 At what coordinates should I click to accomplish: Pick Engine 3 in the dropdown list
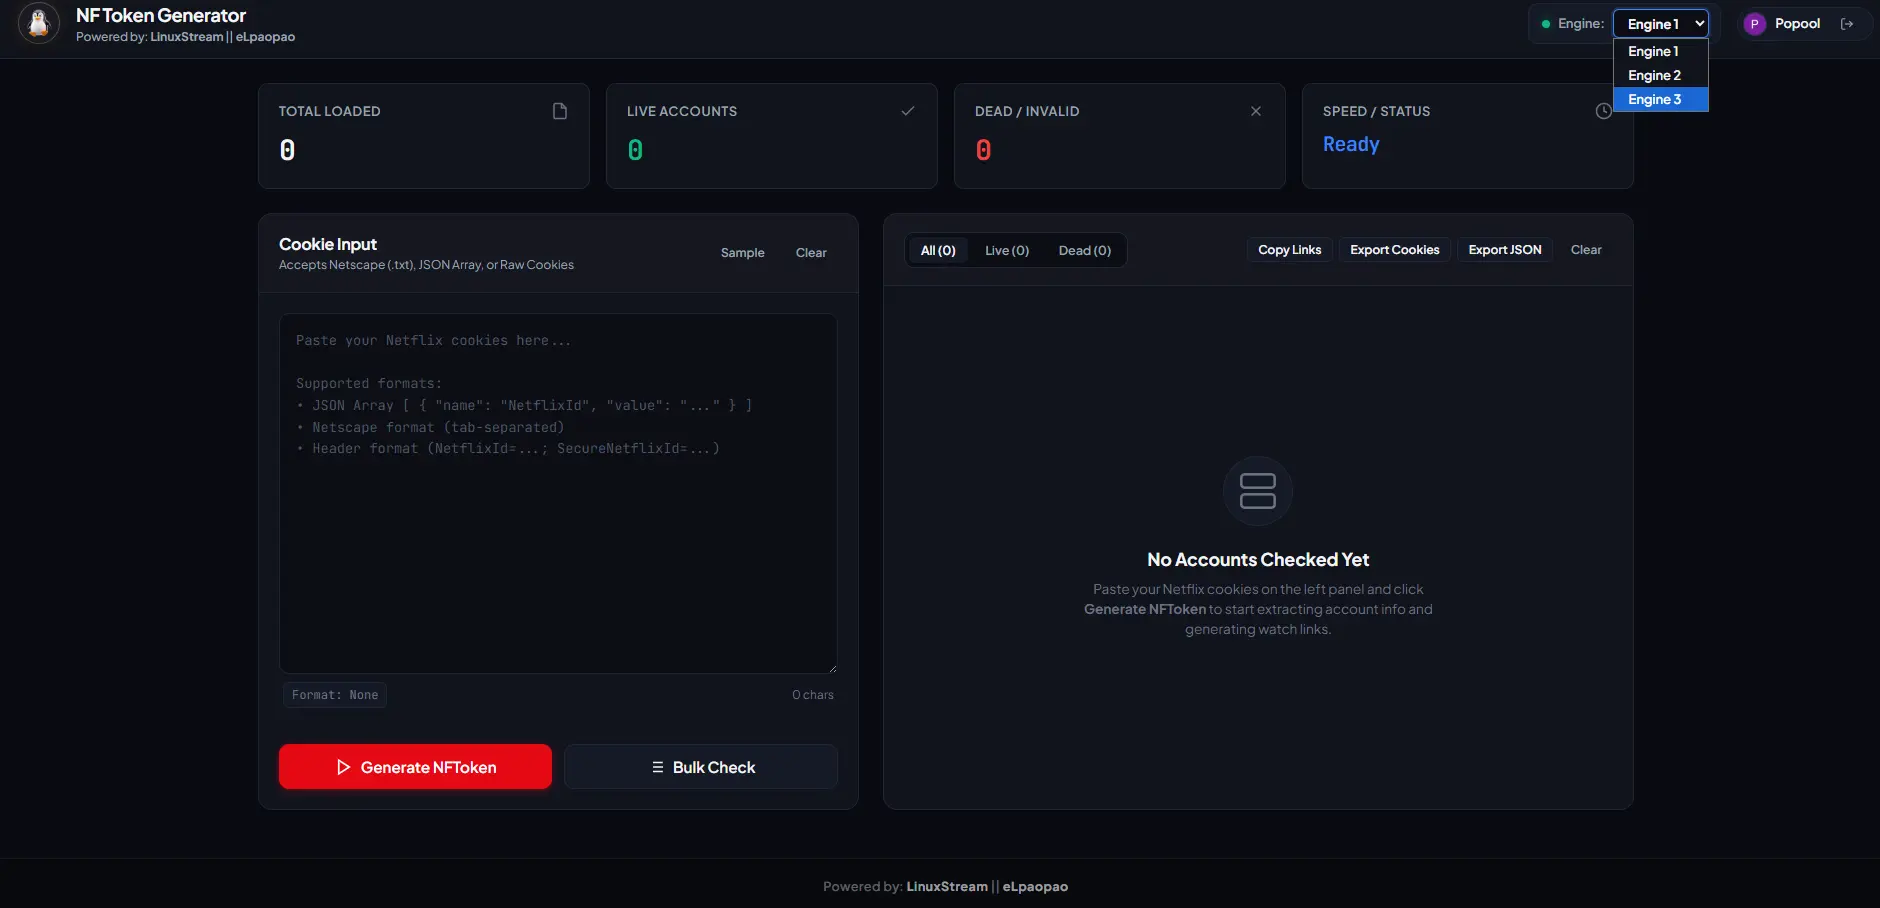tap(1661, 99)
